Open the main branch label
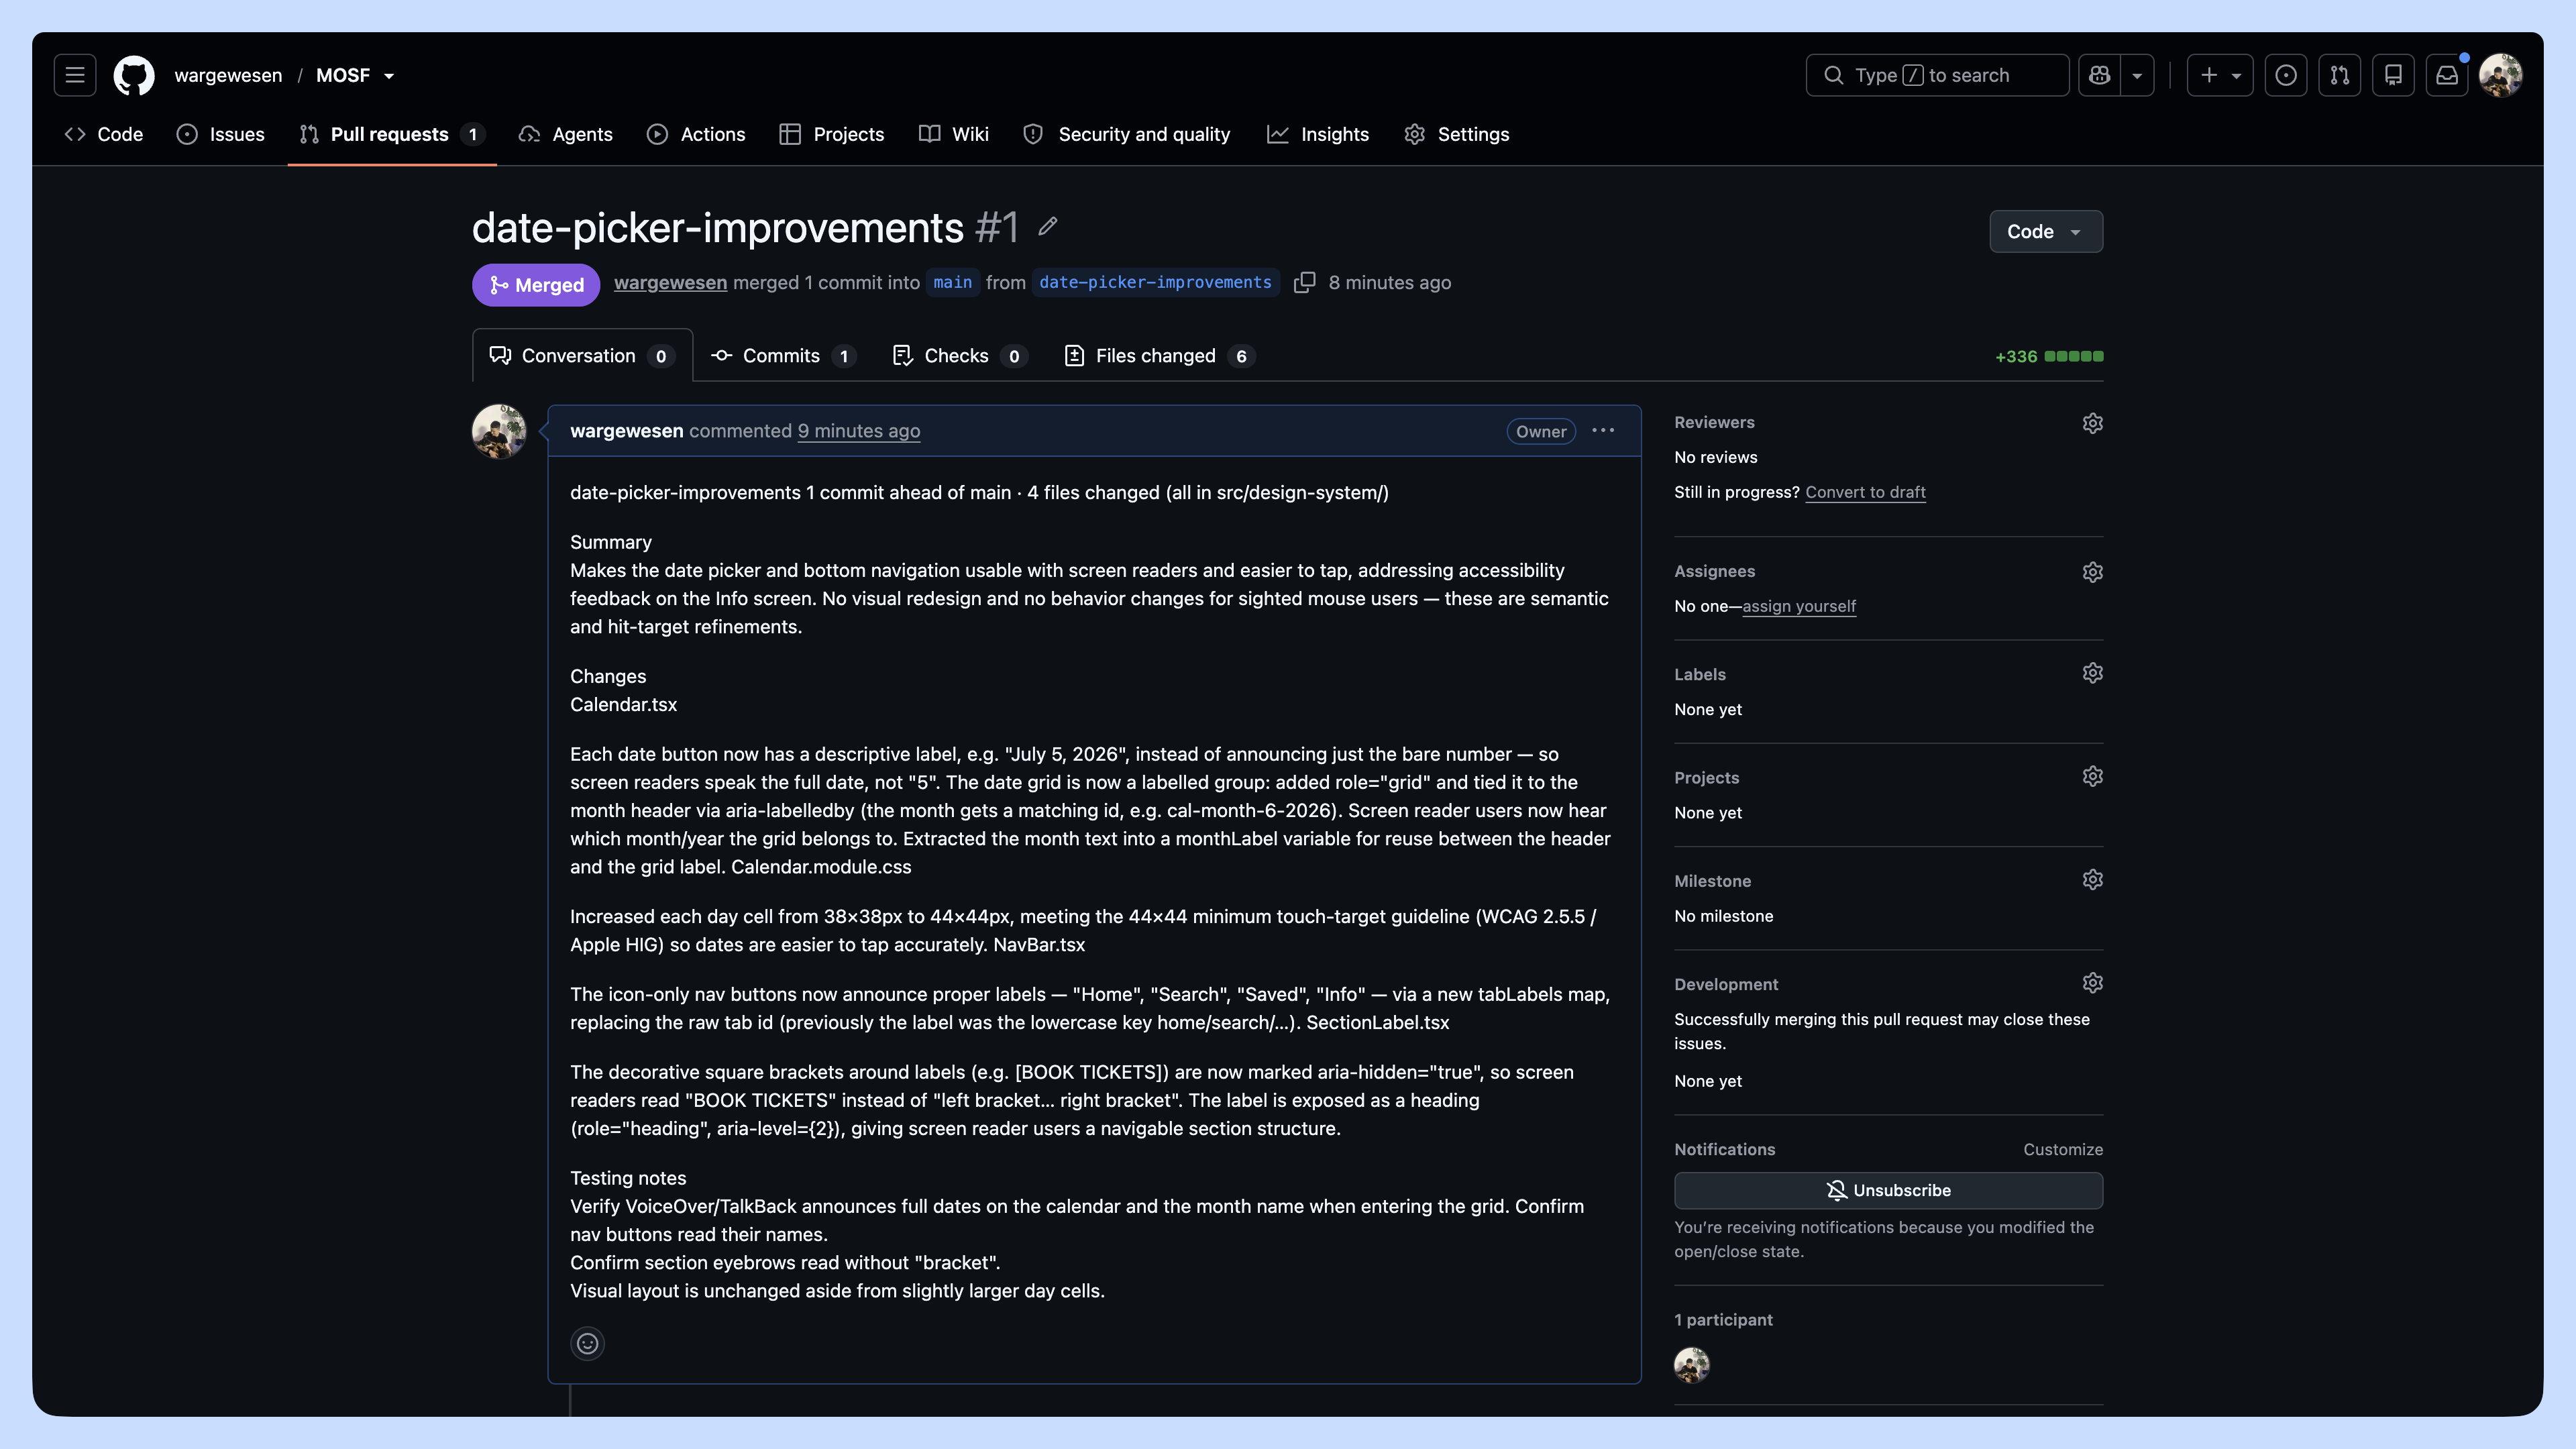The height and width of the screenshot is (1449, 2576). tap(952, 283)
